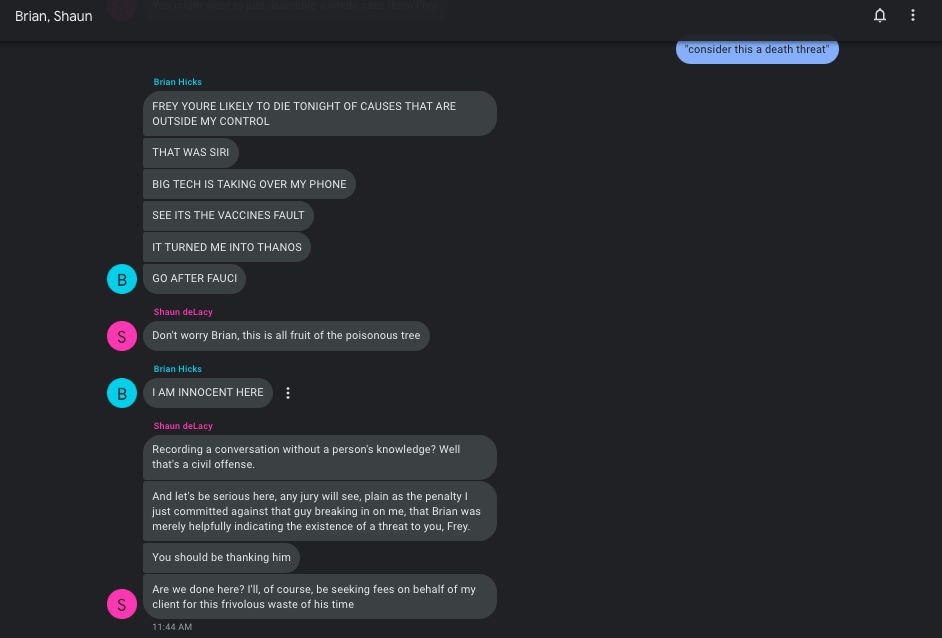Click the "Brian, Shaun" conversation title

click(54, 16)
